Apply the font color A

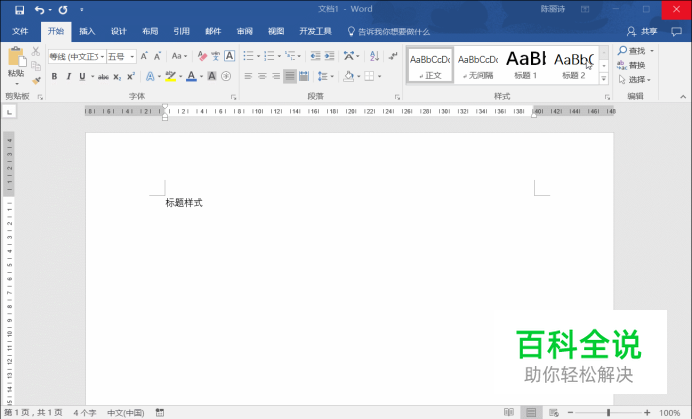pos(191,76)
